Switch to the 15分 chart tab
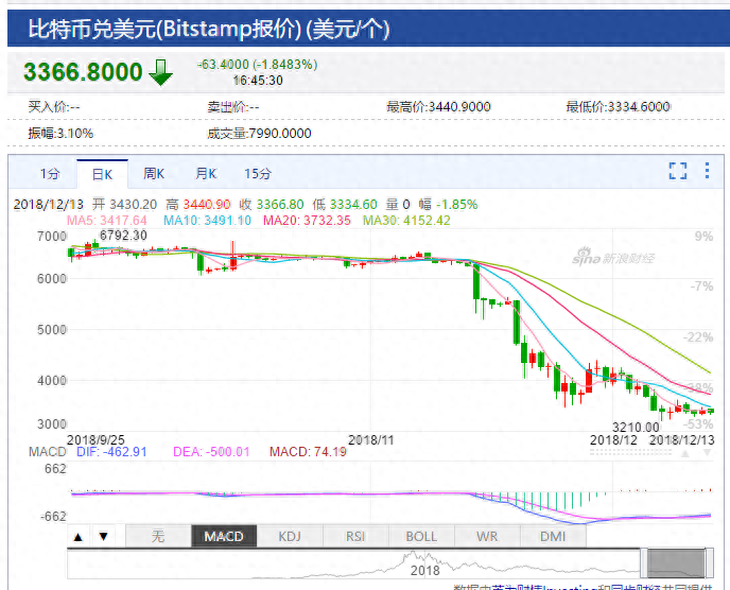The height and width of the screenshot is (590, 730). coord(258,174)
